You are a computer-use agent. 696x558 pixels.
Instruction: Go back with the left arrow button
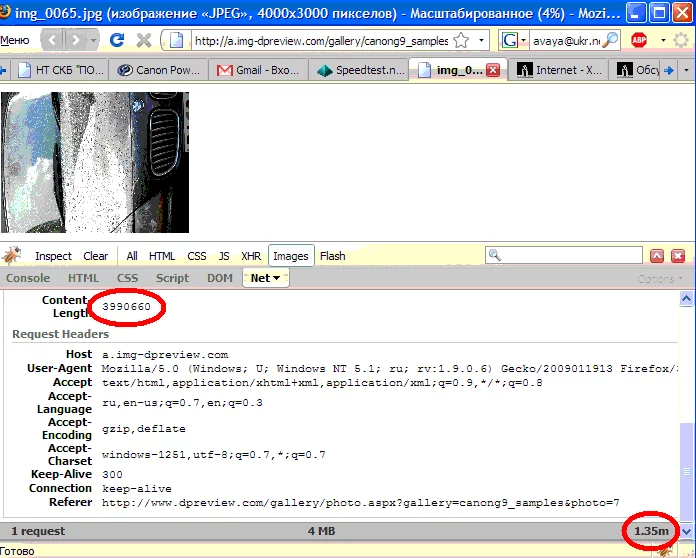pos(52,40)
